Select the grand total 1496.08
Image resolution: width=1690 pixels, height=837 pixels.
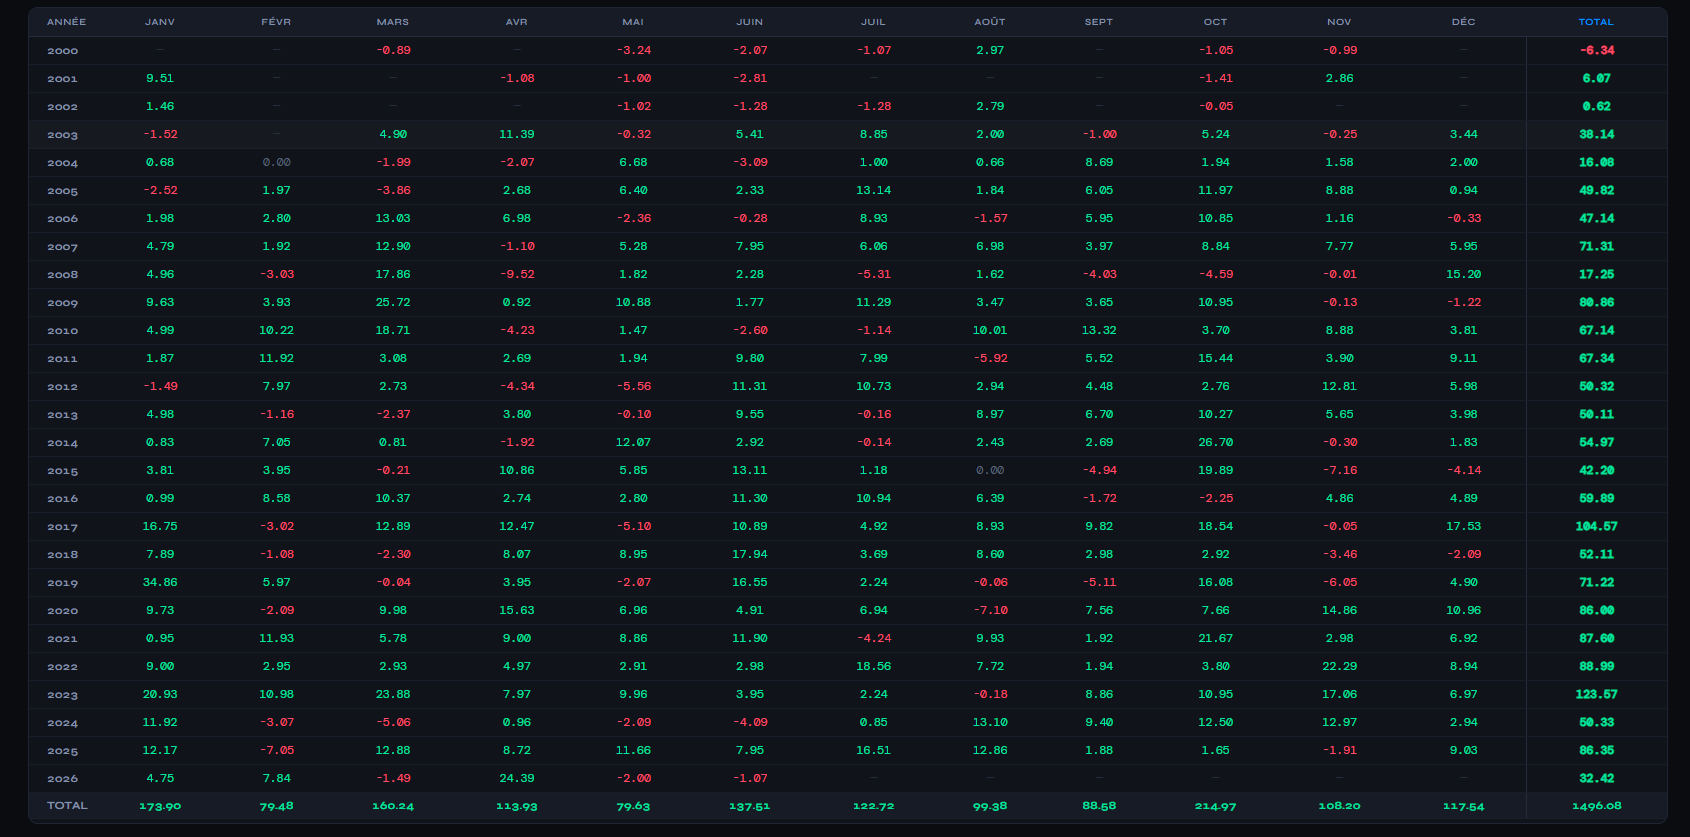[x=1596, y=806]
